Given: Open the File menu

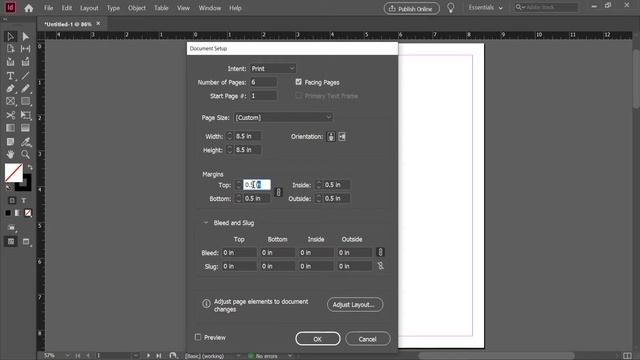Looking at the screenshot, I should (x=49, y=8).
